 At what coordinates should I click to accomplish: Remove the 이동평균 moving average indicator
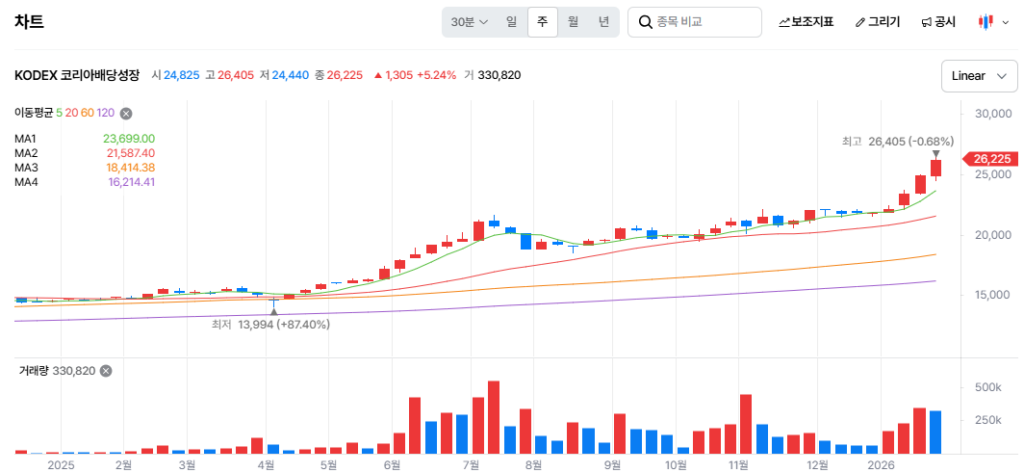[x=126, y=114]
